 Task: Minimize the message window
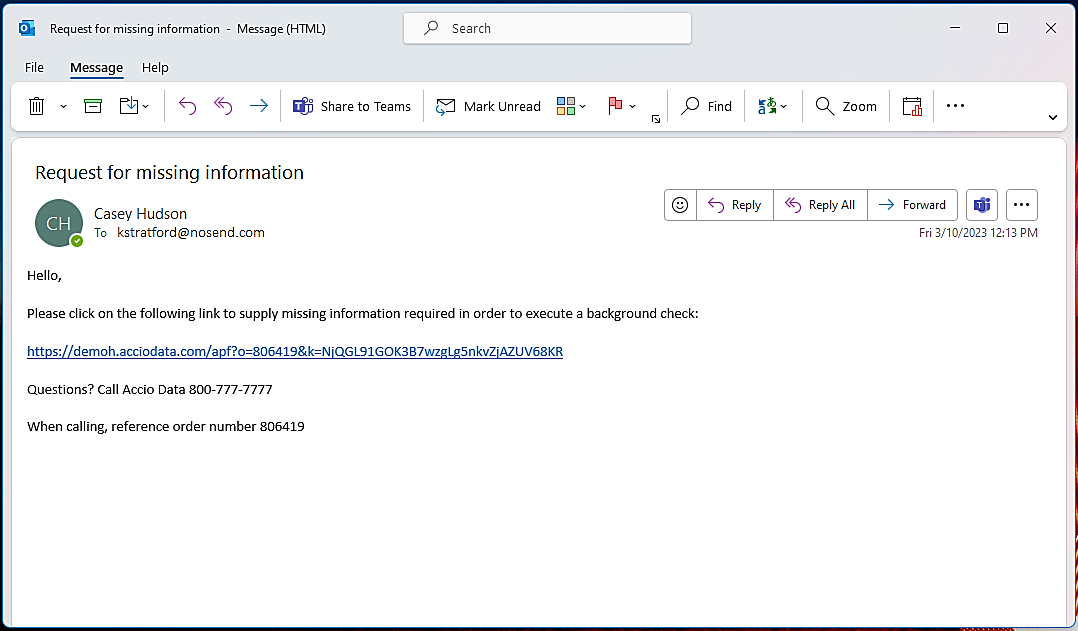tap(955, 28)
